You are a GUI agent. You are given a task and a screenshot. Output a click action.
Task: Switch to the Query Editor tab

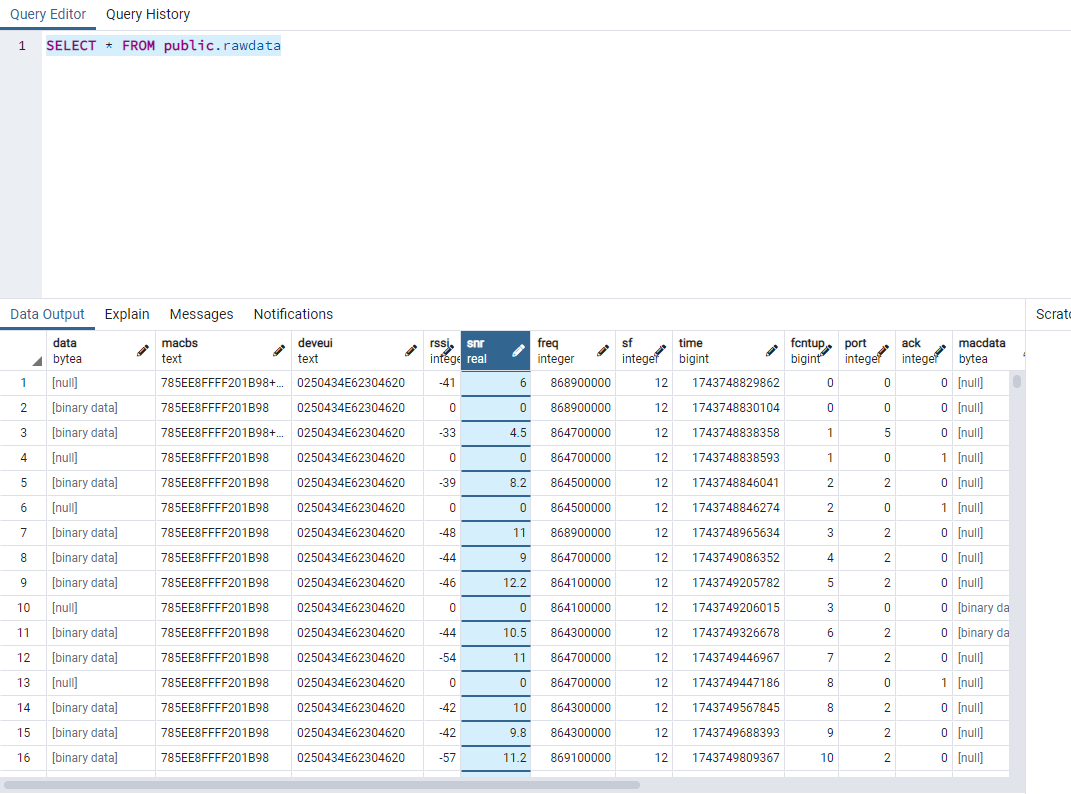48,14
